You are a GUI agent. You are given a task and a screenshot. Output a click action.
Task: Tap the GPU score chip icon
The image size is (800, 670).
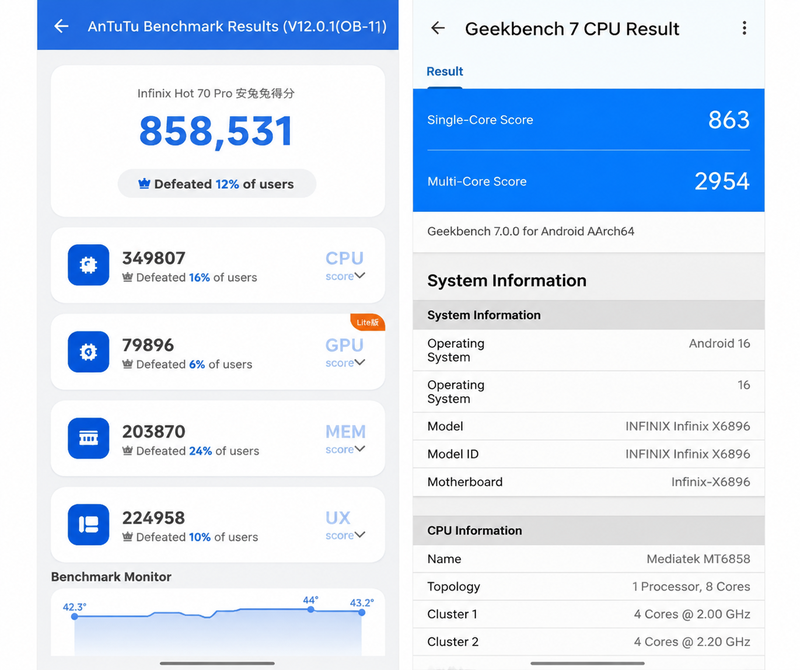click(88, 352)
